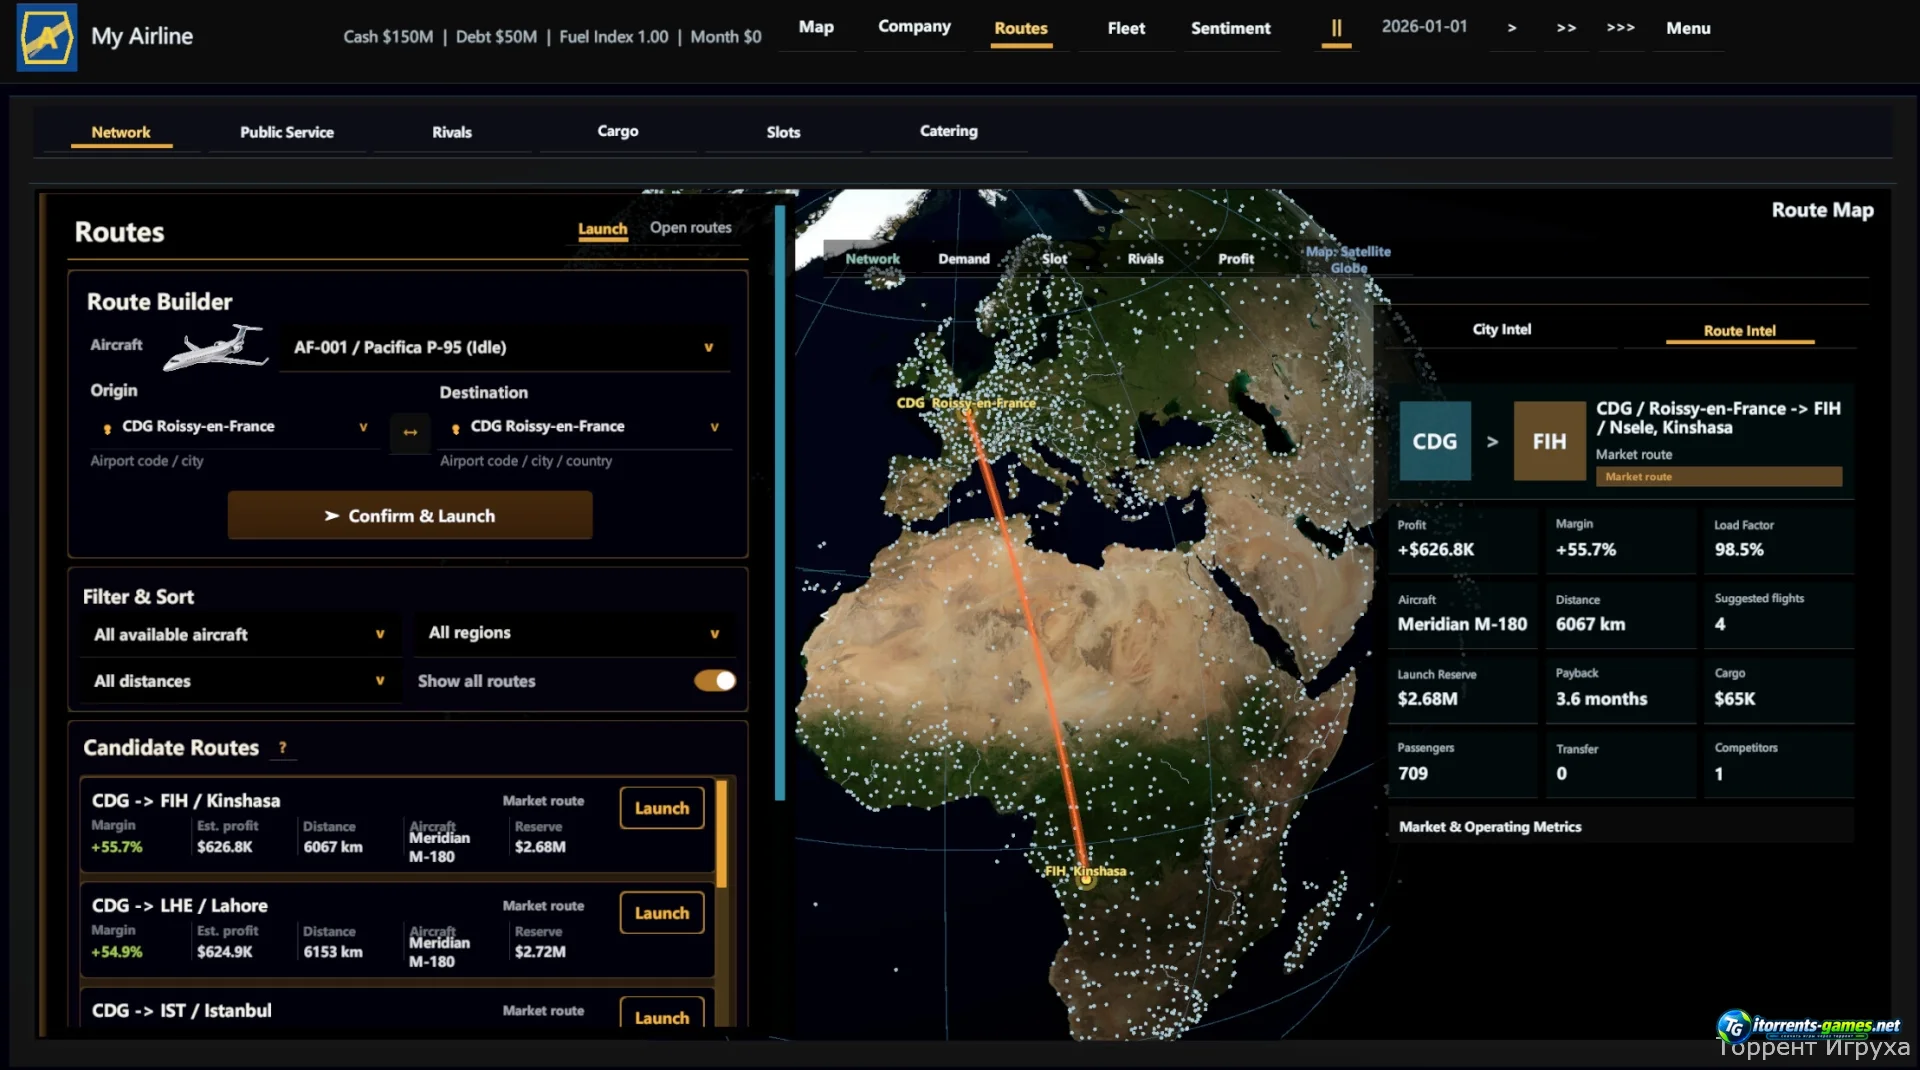Switch map mode via Map: Satellite Globe
Image resolution: width=1920 pixels, height=1070 pixels.
pos(1348,260)
